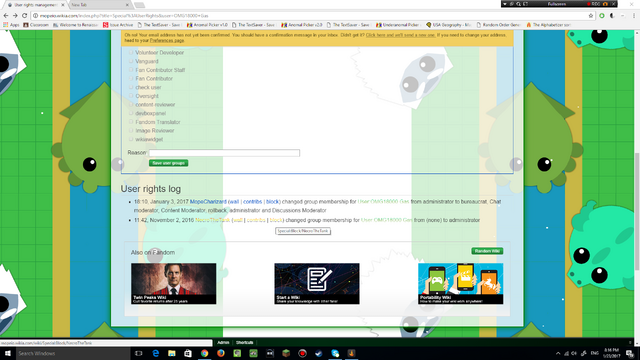
Task: Tick the Fan Contributor checkbox
Action: click(131, 78)
